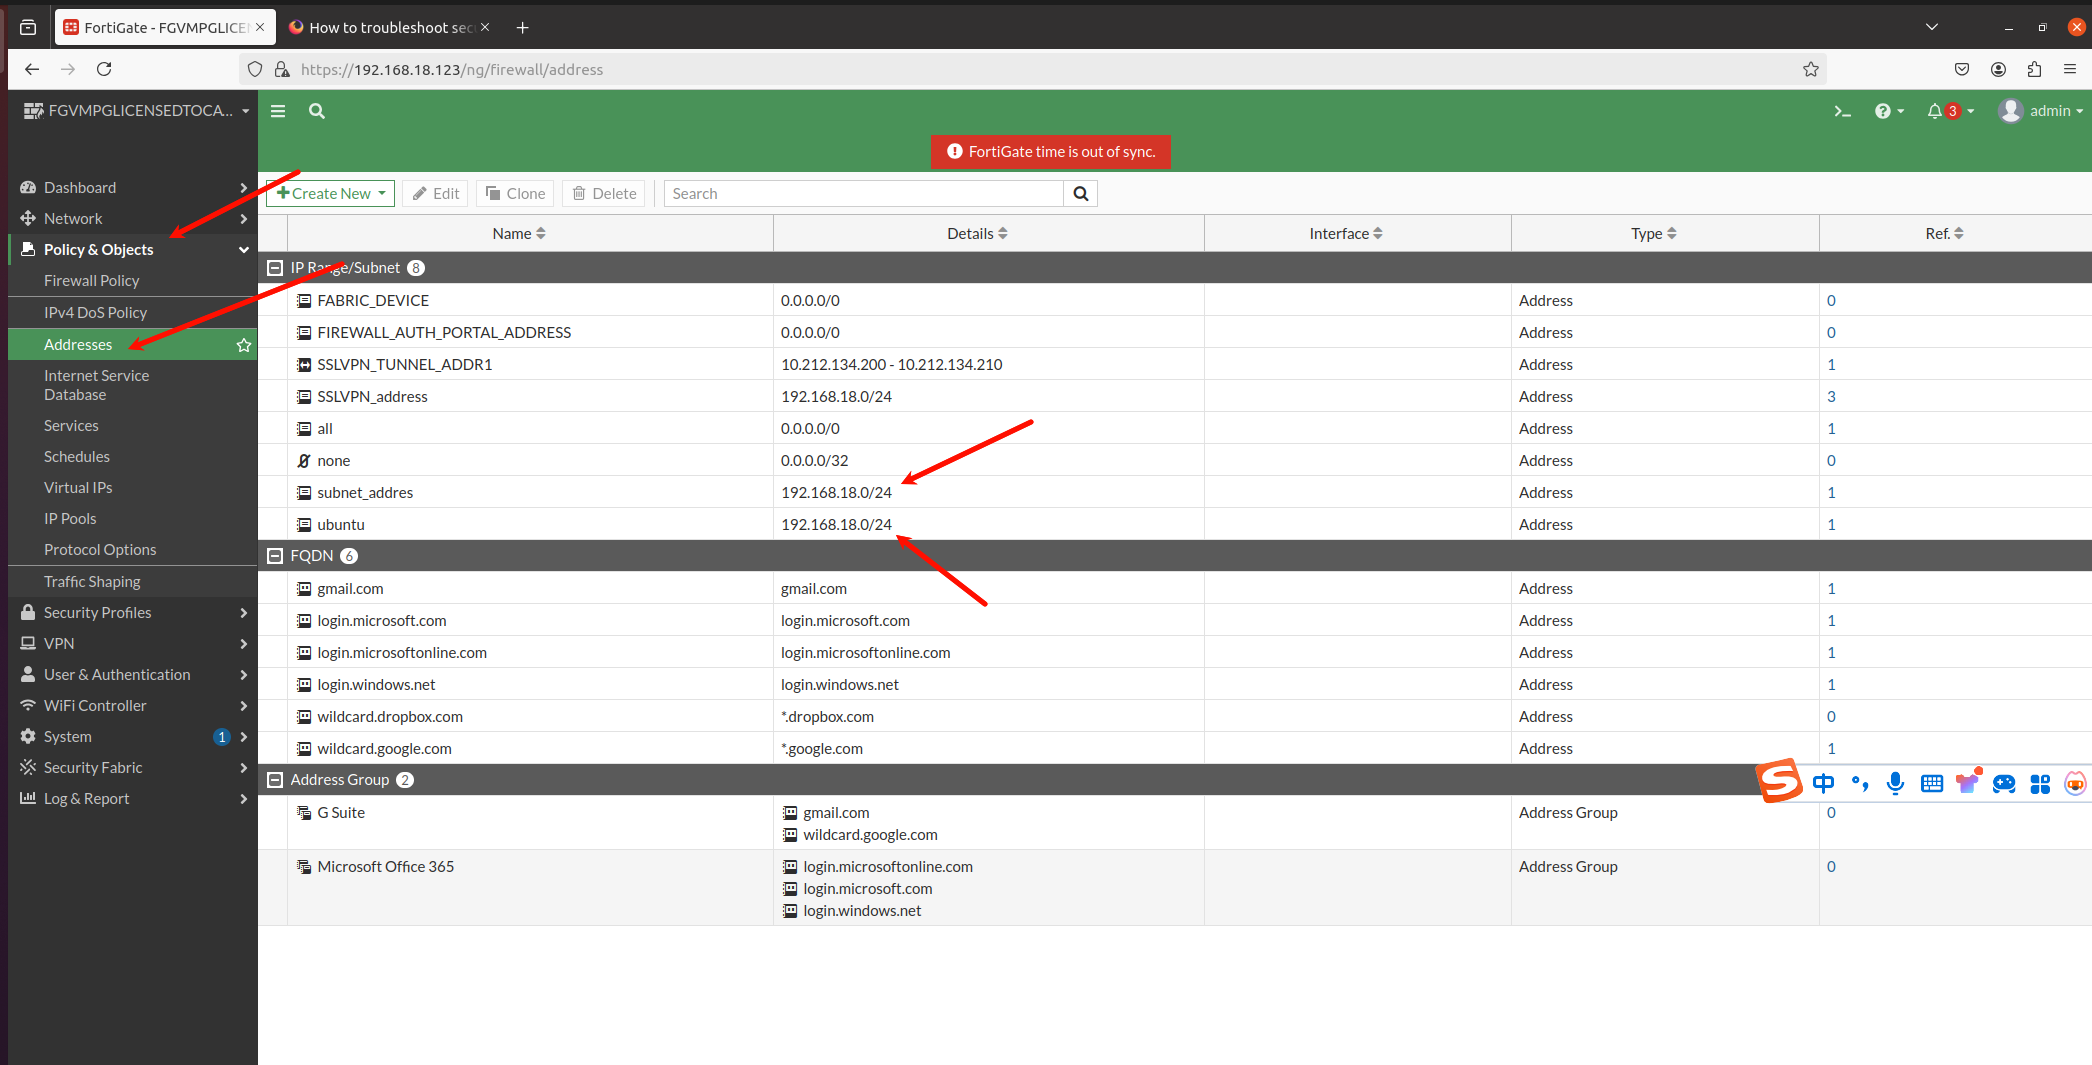Collapse the FQDN section
This screenshot has height=1065, width=2092.
pyautogui.click(x=275, y=556)
